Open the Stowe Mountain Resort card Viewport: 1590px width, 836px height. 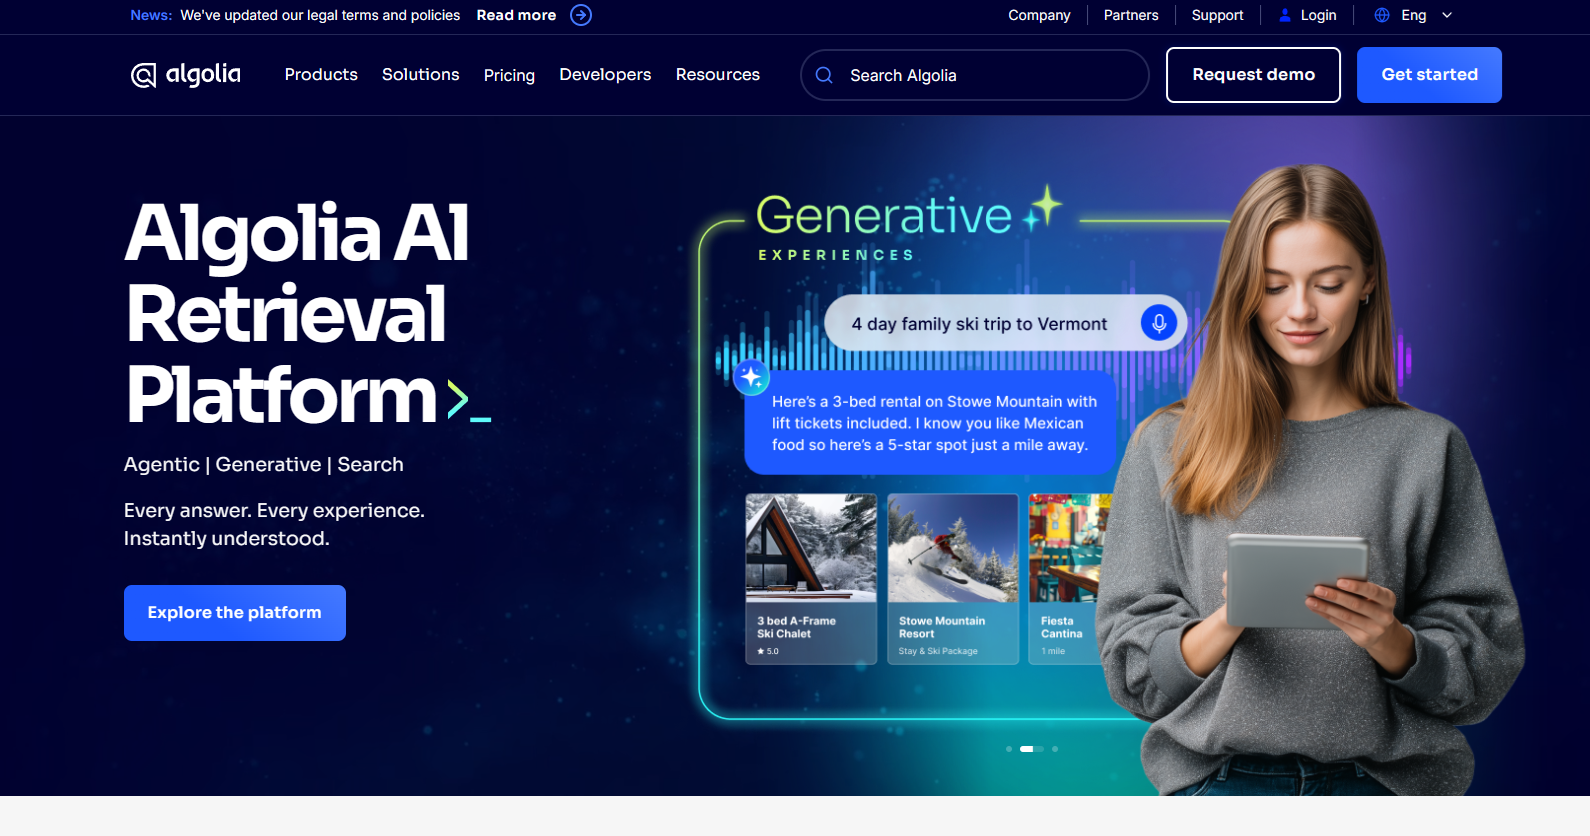click(x=953, y=579)
